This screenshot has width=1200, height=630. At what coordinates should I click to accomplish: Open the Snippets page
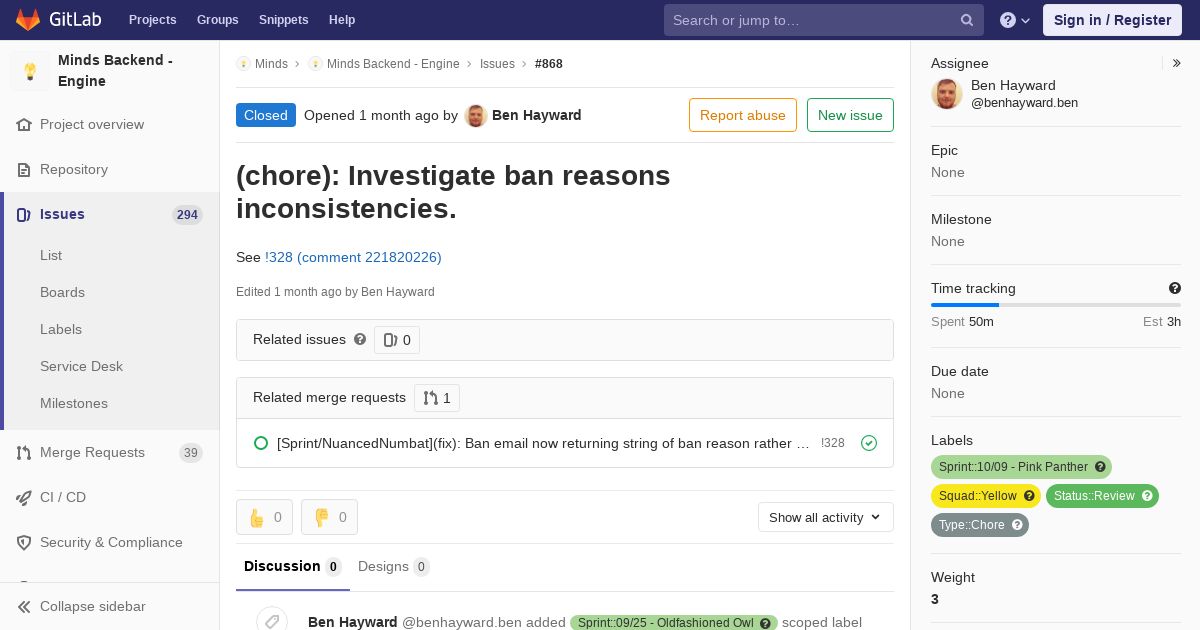pos(283,20)
